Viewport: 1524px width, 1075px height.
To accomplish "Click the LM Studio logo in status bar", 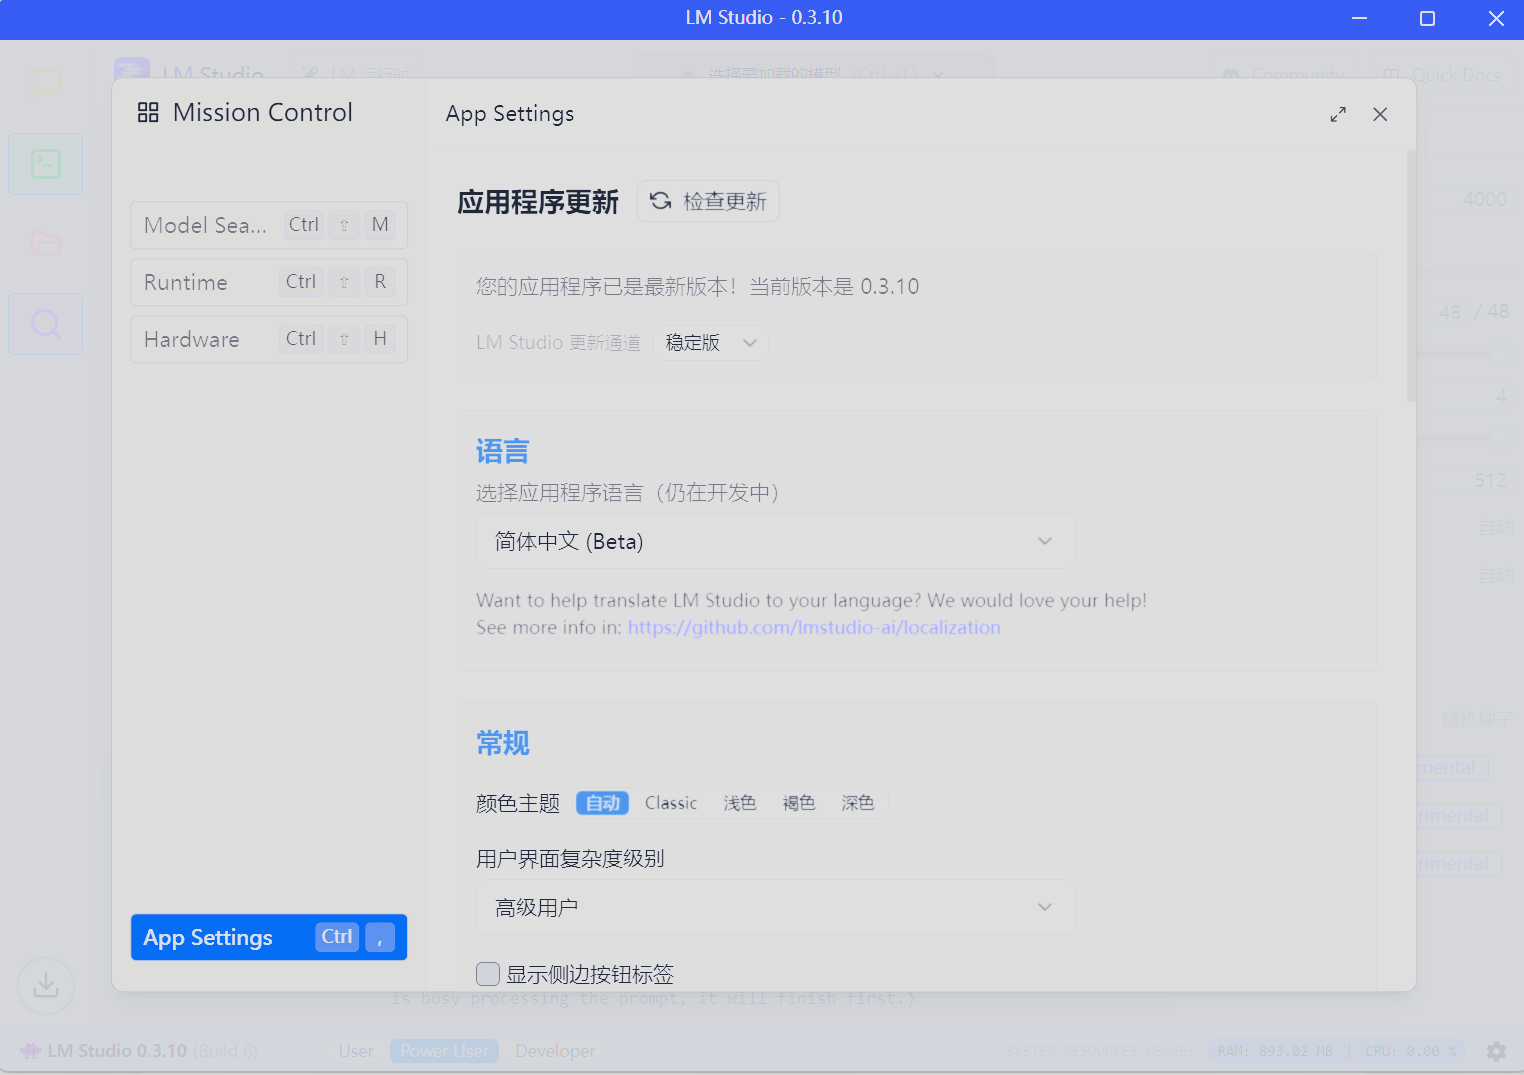I will click(30, 1051).
